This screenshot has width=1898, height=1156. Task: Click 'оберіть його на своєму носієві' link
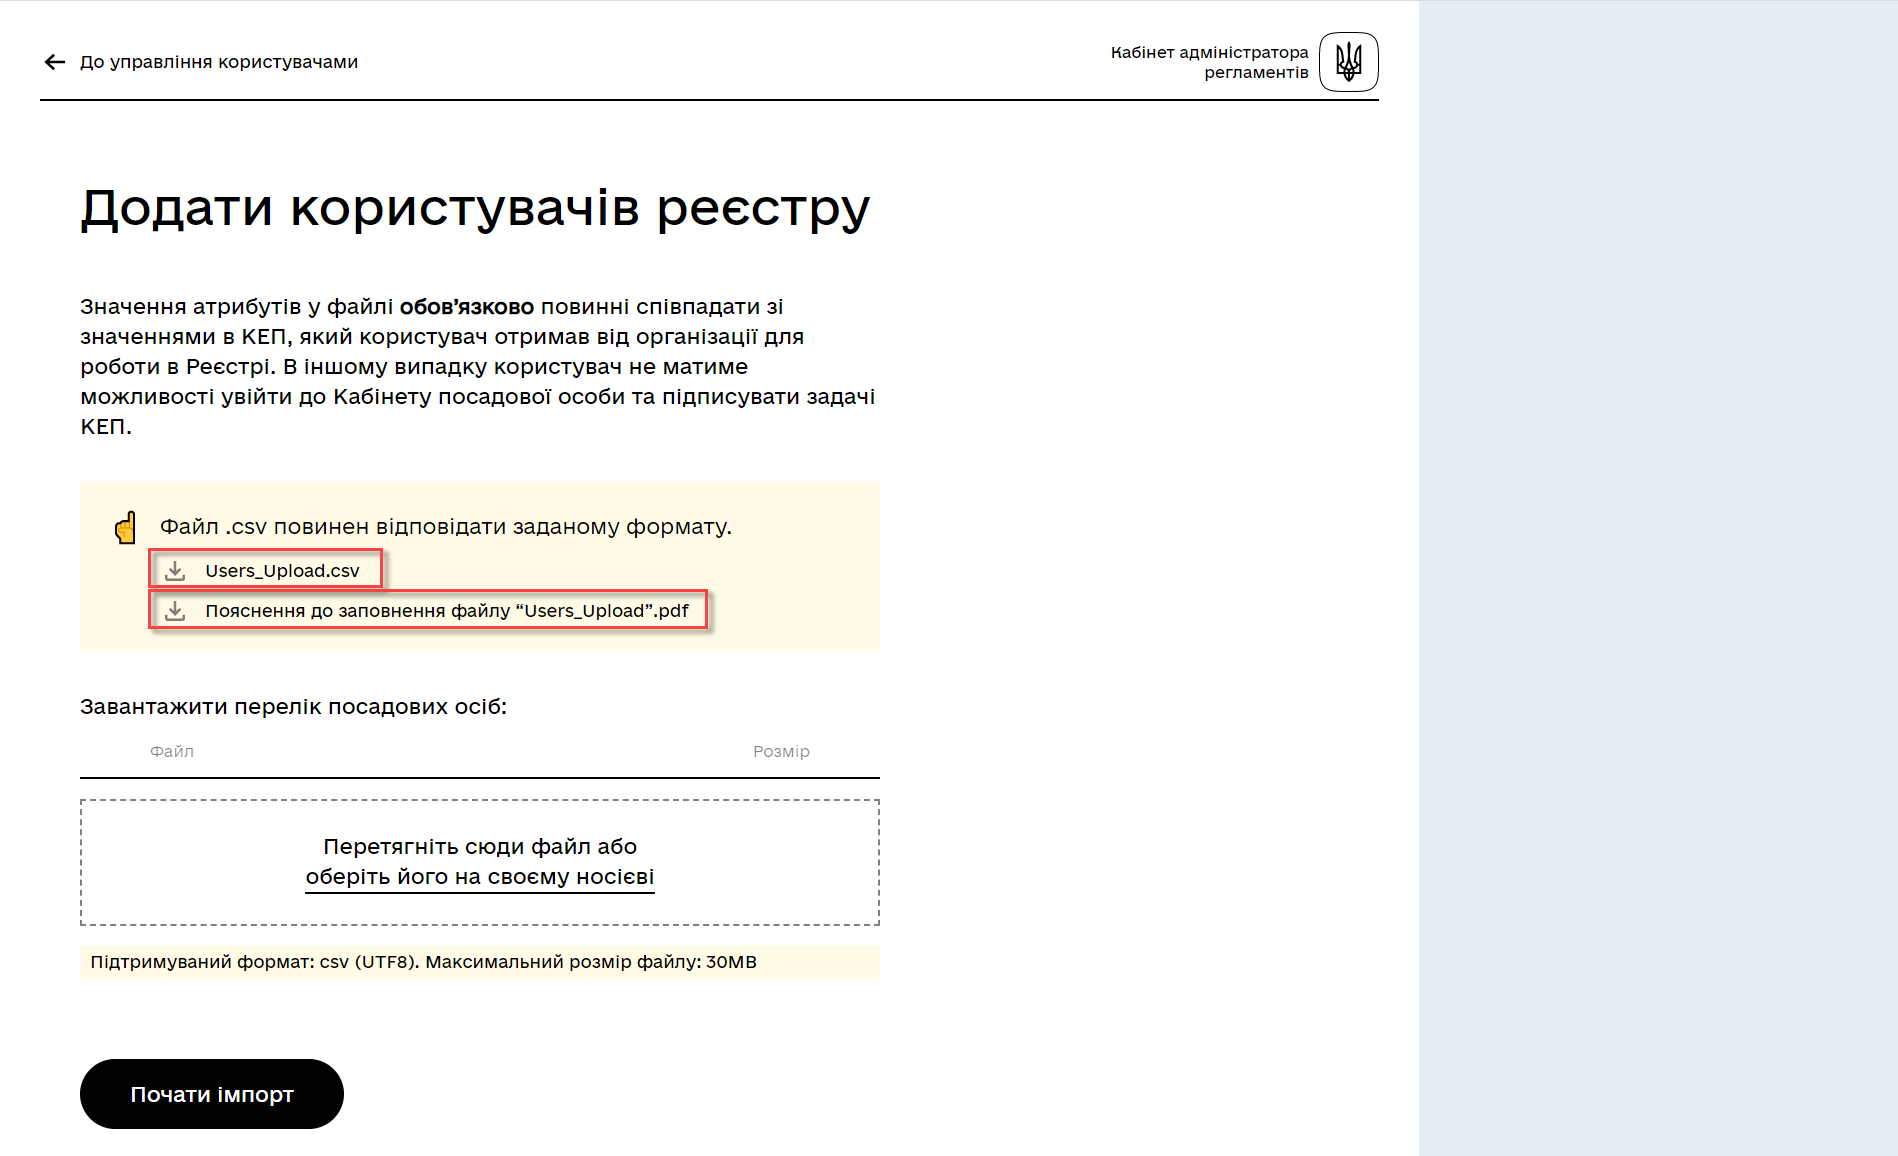[480, 877]
